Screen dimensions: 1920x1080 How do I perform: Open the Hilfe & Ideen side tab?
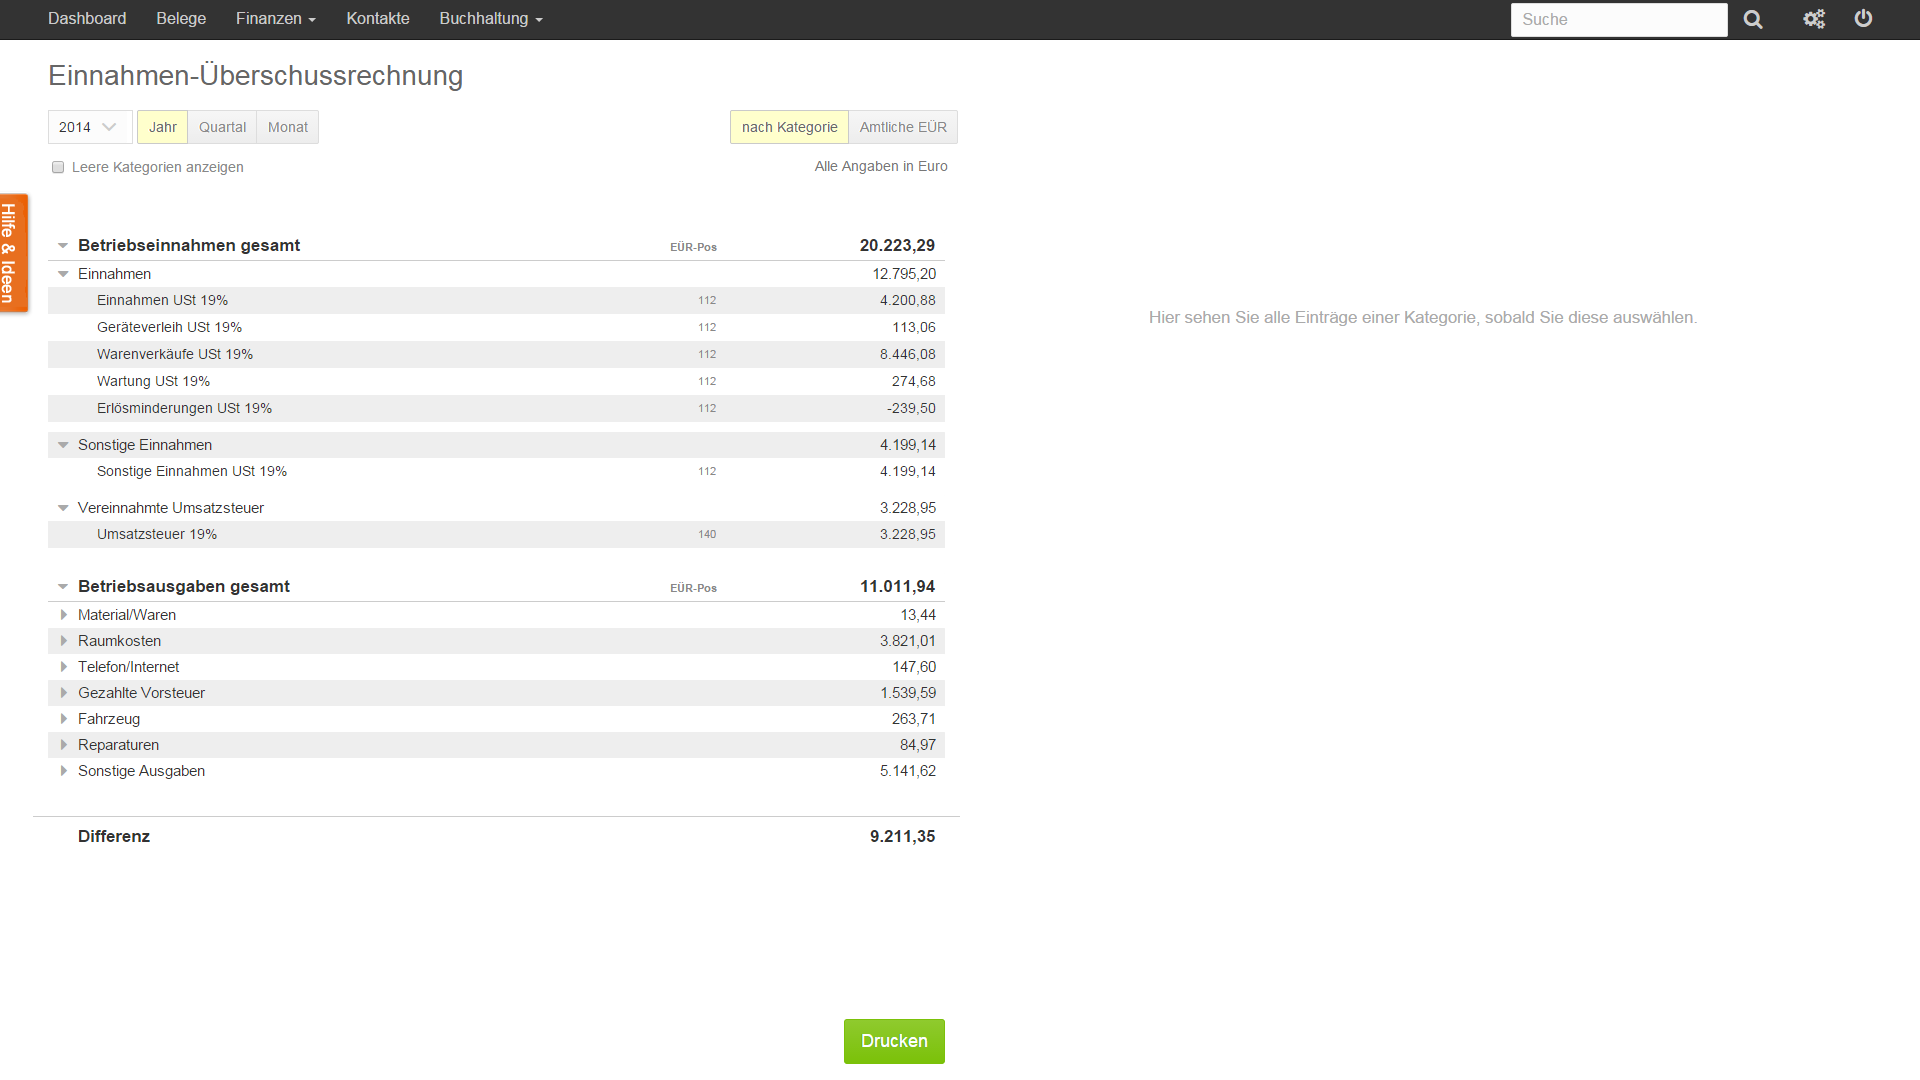12,253
